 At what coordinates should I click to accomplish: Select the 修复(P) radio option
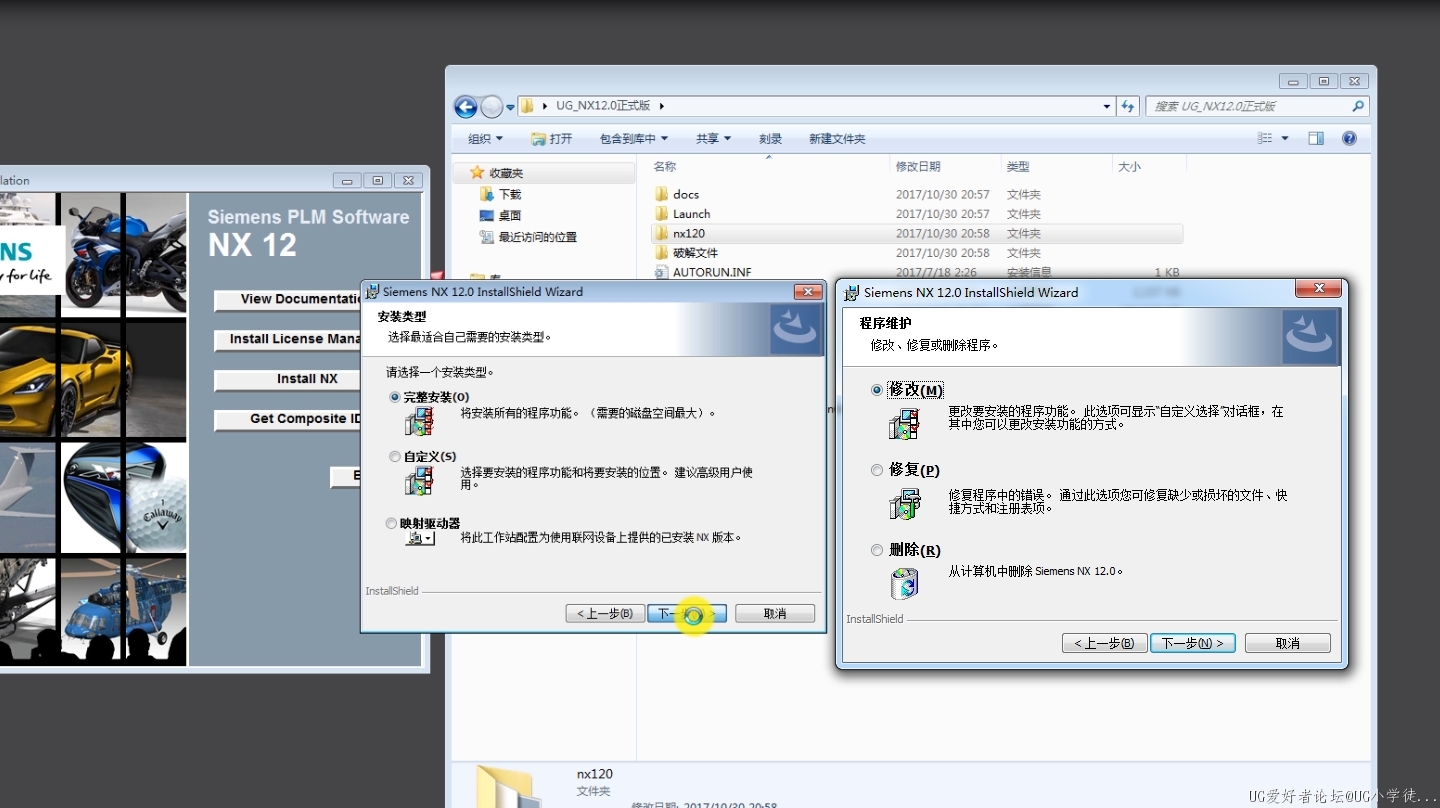[x=877, y=470]
